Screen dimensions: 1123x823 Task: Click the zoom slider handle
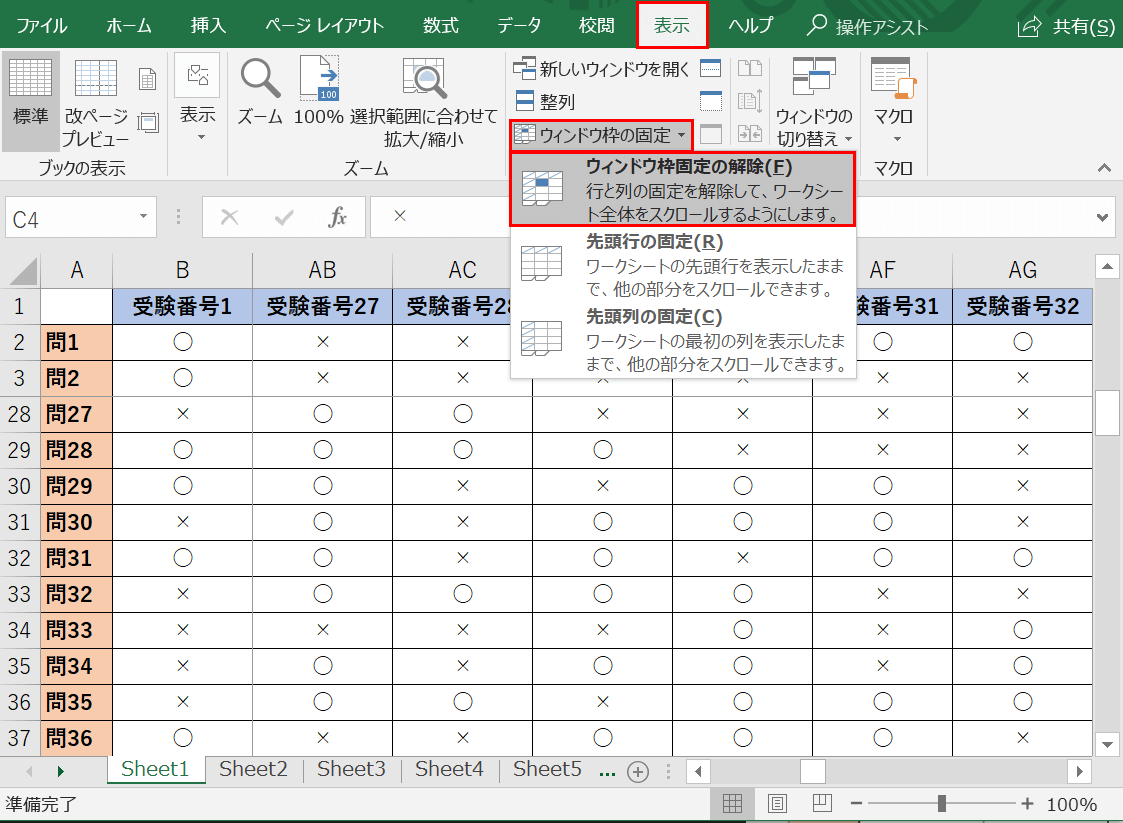[x=942, y=804]
